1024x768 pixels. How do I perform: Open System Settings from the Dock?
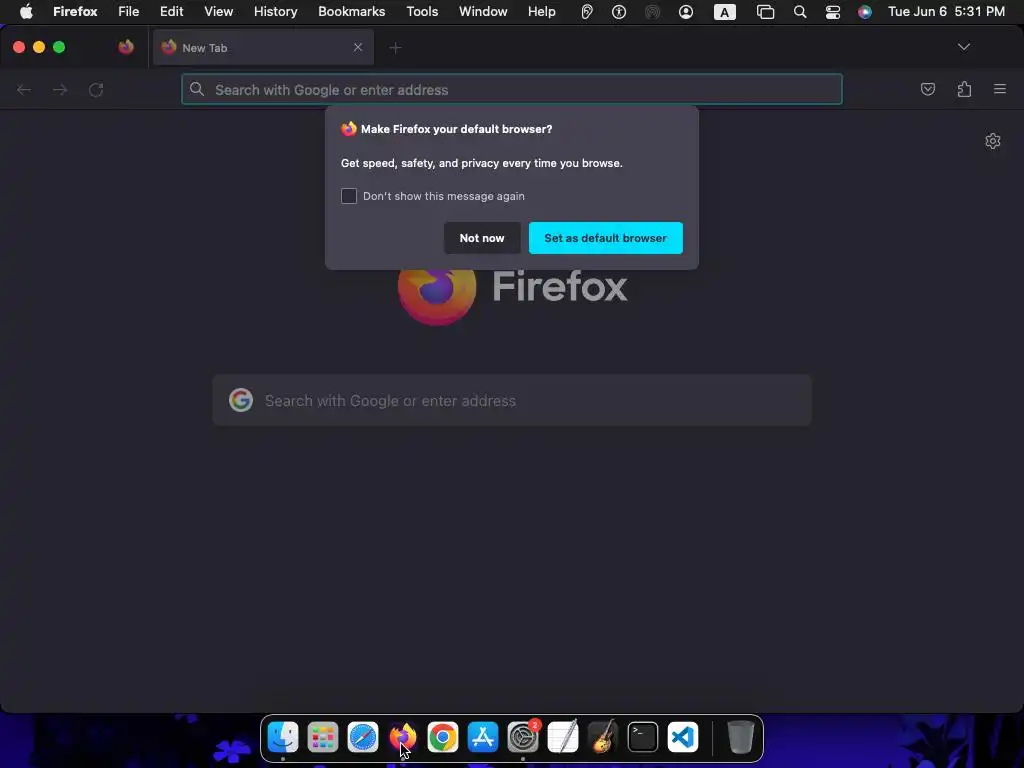click(x=523, y=737)
